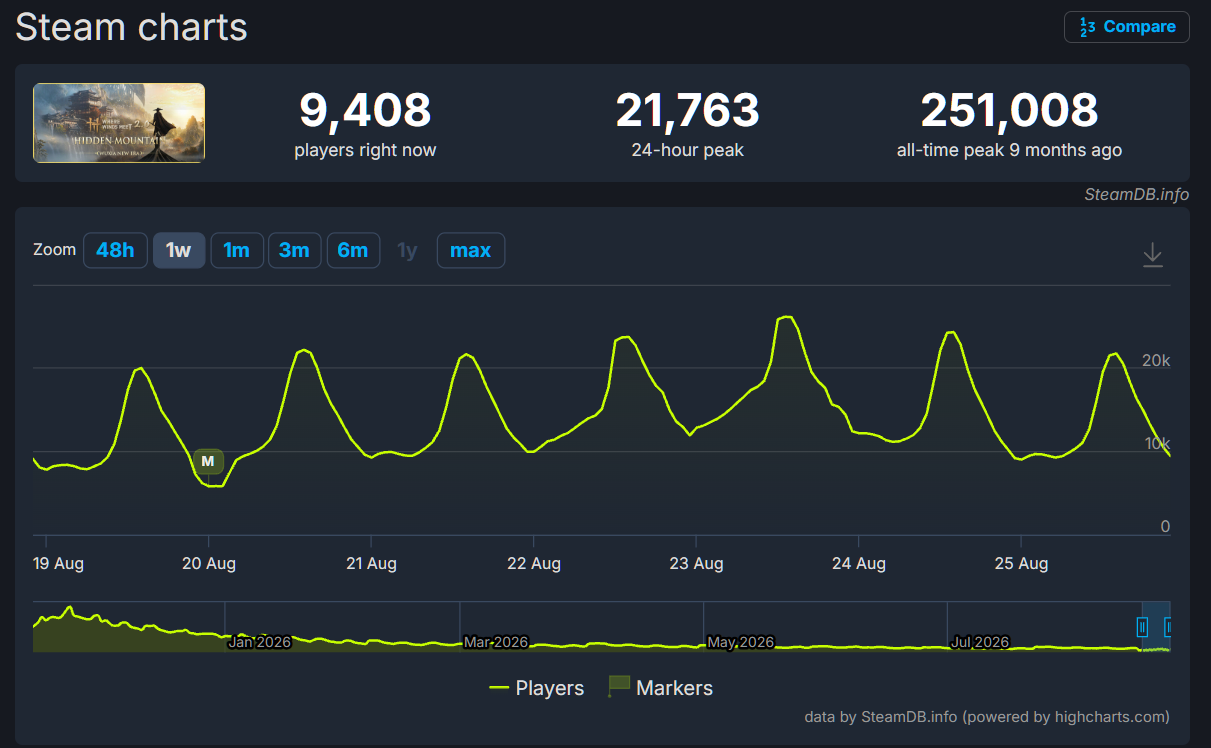Click the 24 Aug axis label
The image size is (1211, 748).
point(859,563)
